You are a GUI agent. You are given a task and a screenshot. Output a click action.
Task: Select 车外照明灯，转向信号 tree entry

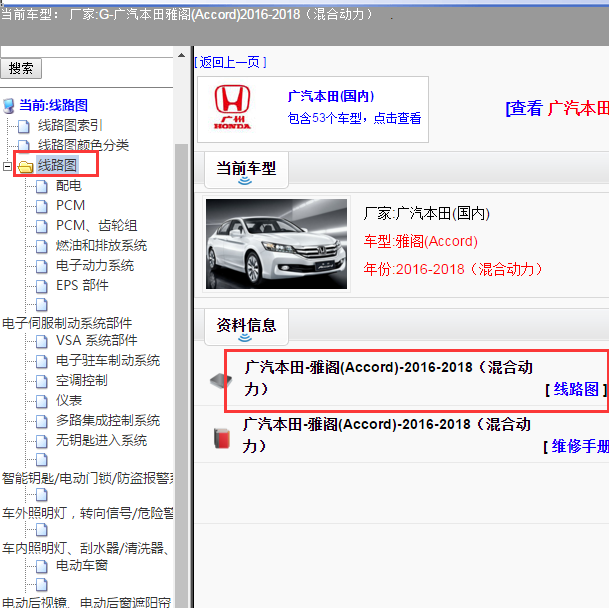[87, 513]
